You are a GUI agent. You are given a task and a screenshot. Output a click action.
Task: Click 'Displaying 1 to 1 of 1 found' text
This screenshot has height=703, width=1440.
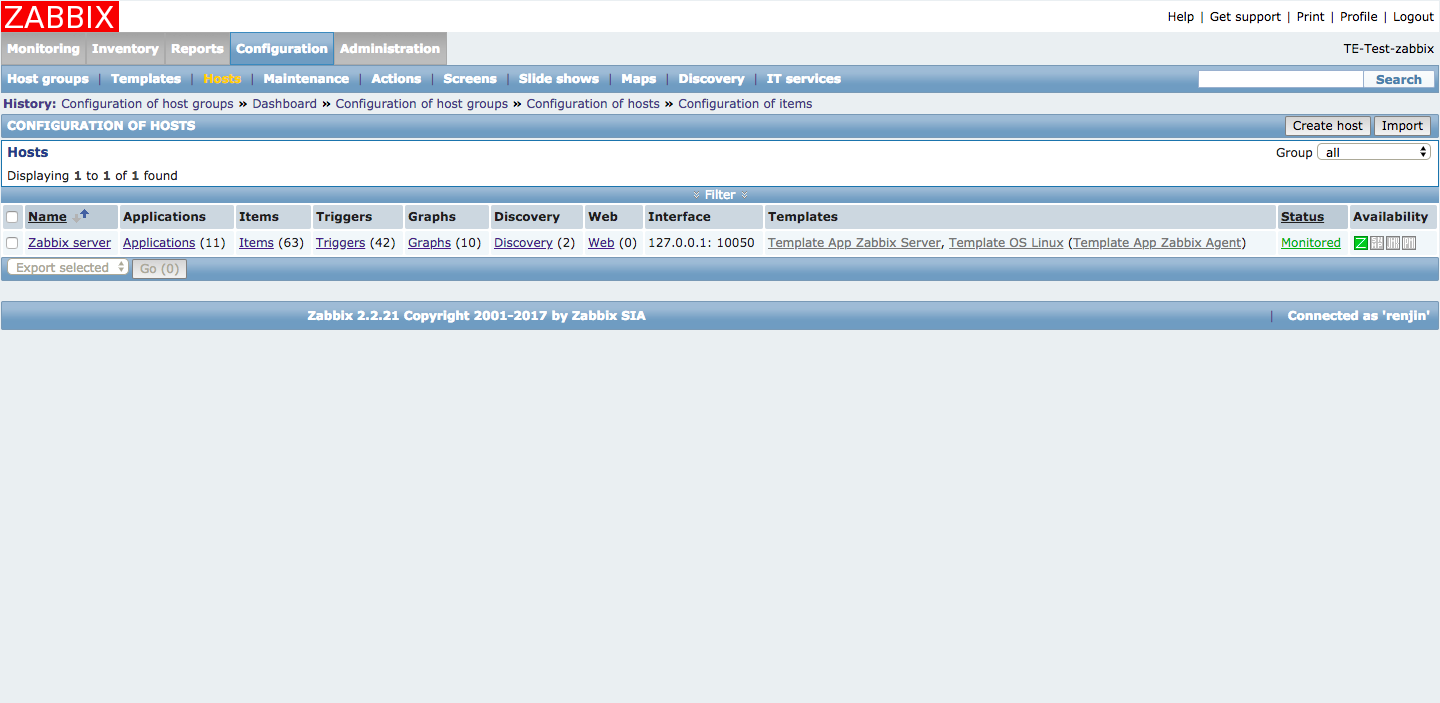coord(92,176)
